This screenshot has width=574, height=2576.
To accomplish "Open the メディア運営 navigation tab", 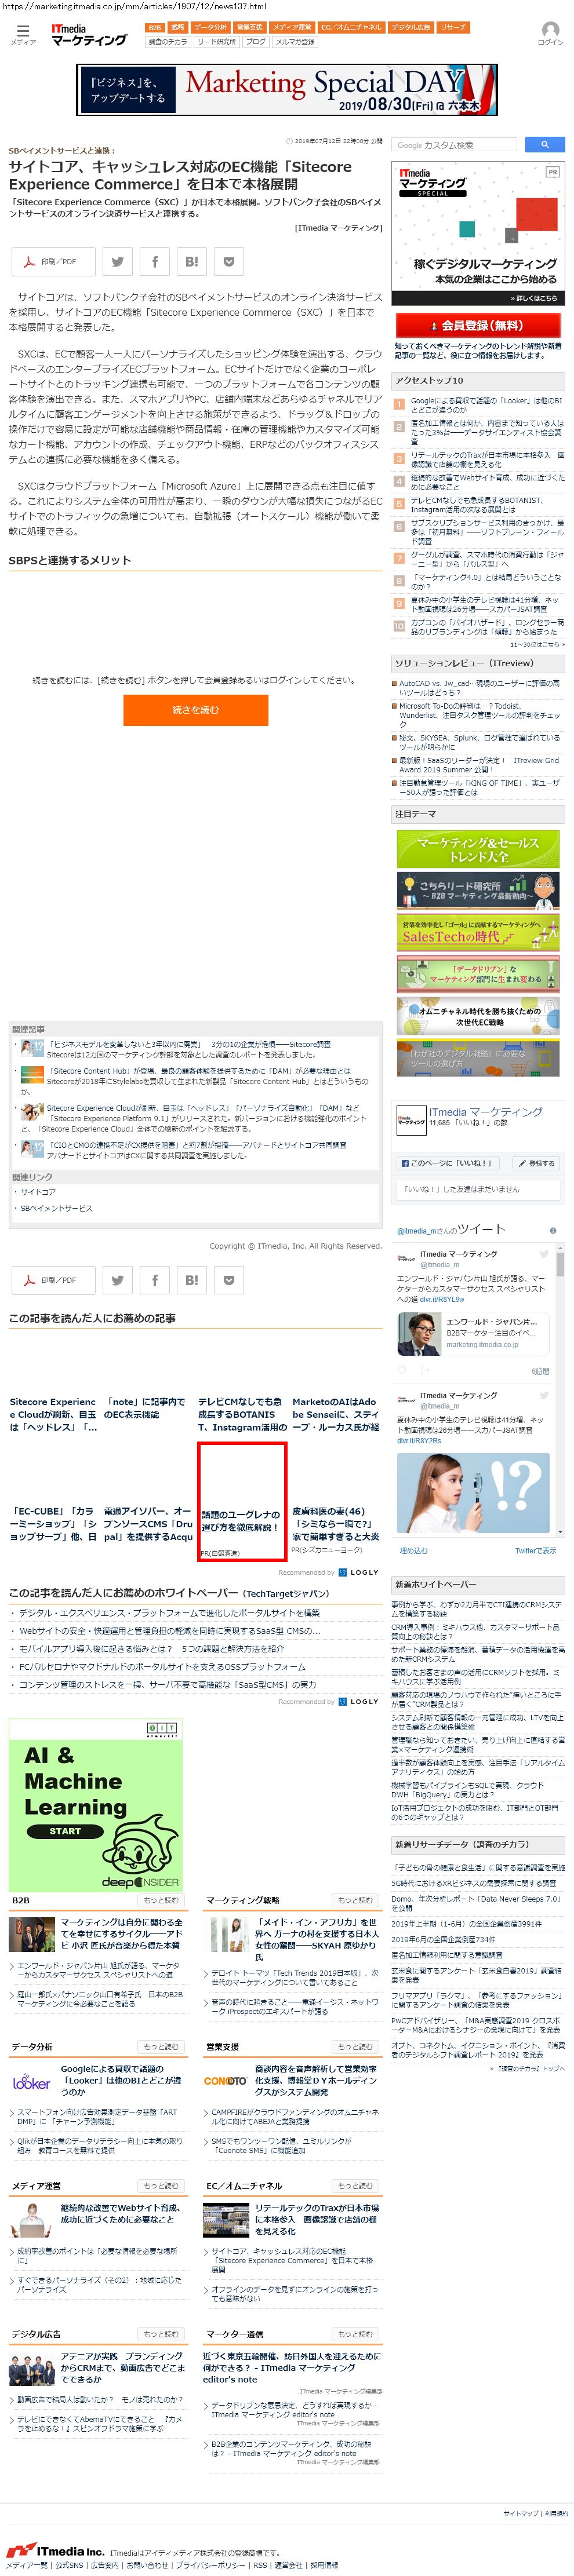I will pyautogui.click(x=292, y=28).
